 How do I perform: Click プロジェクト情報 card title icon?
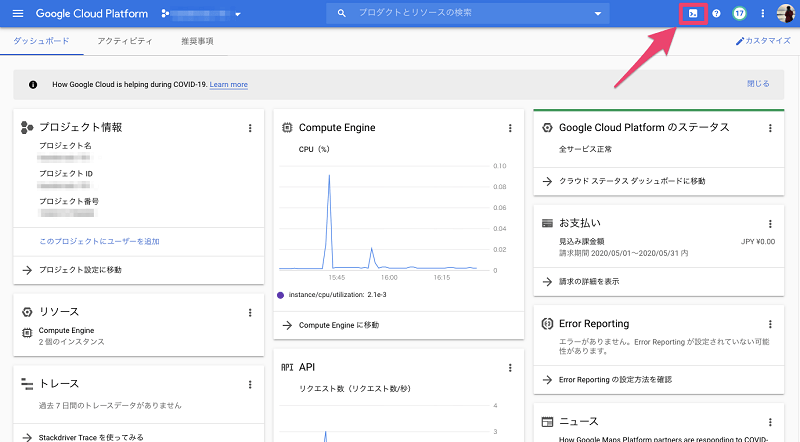pyautogui.click(x=27, y=128)
